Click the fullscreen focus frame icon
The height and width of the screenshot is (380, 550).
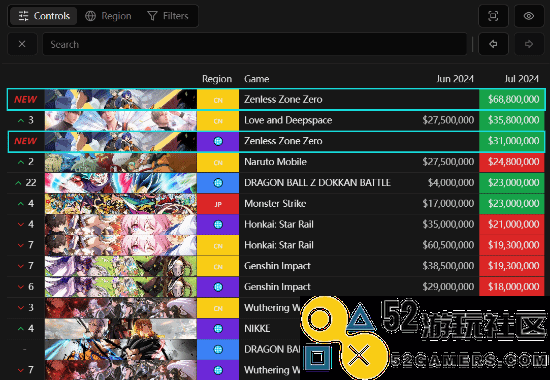(493, 16)
